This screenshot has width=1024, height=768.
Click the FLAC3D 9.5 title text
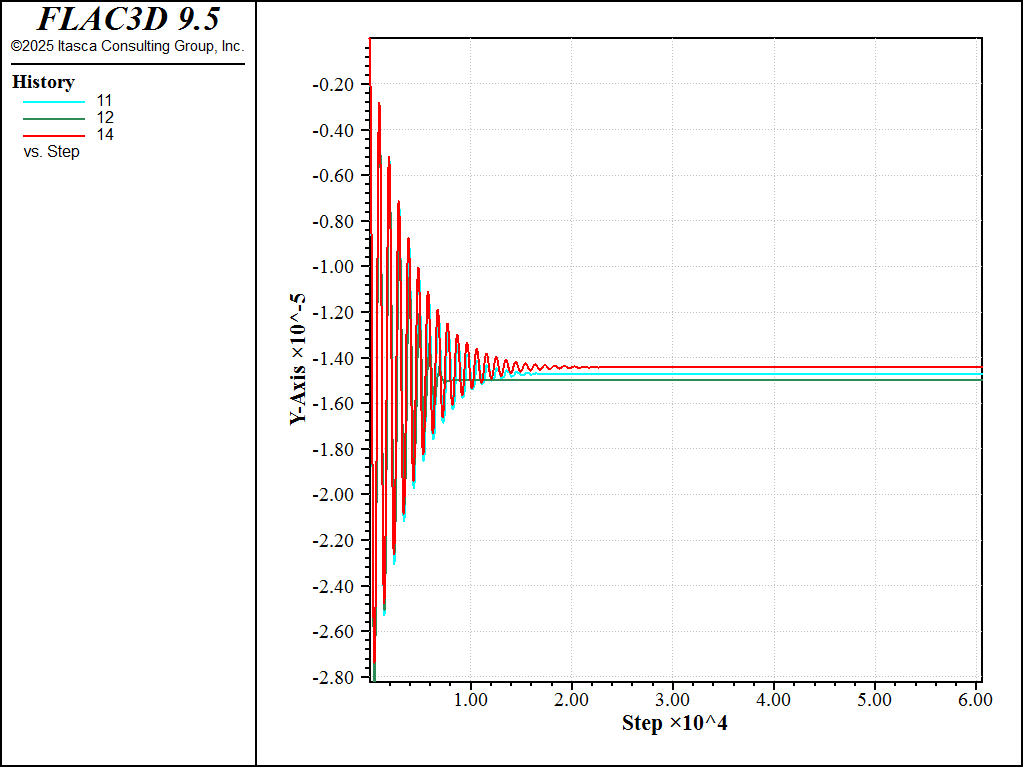click(128, 19)
